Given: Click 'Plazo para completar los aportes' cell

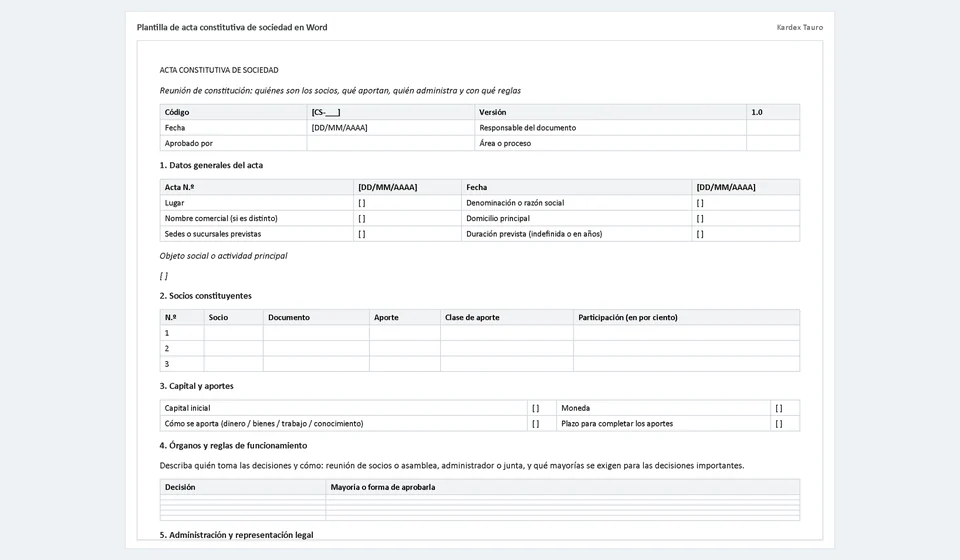Looking at the screenshot, I should click(x=663, y=424).
